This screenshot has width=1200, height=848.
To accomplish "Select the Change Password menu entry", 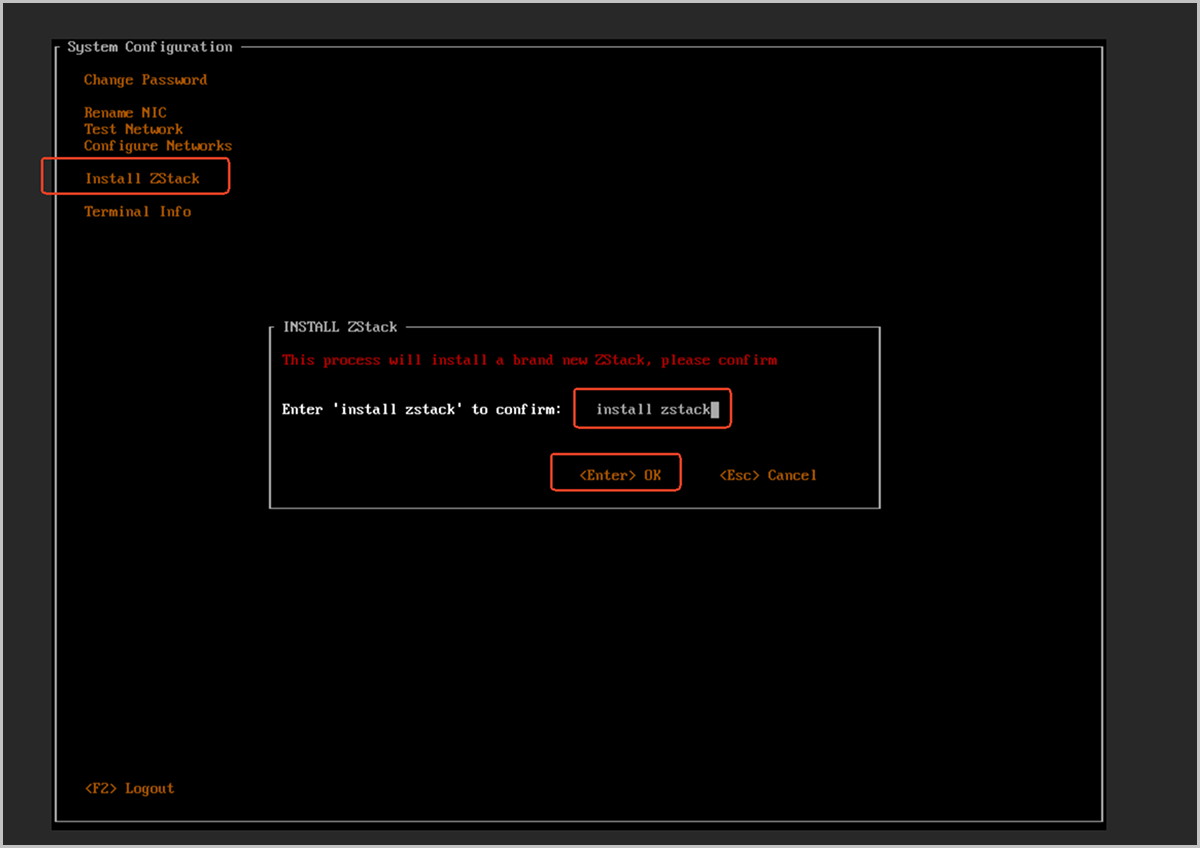I will coord(145,80).
